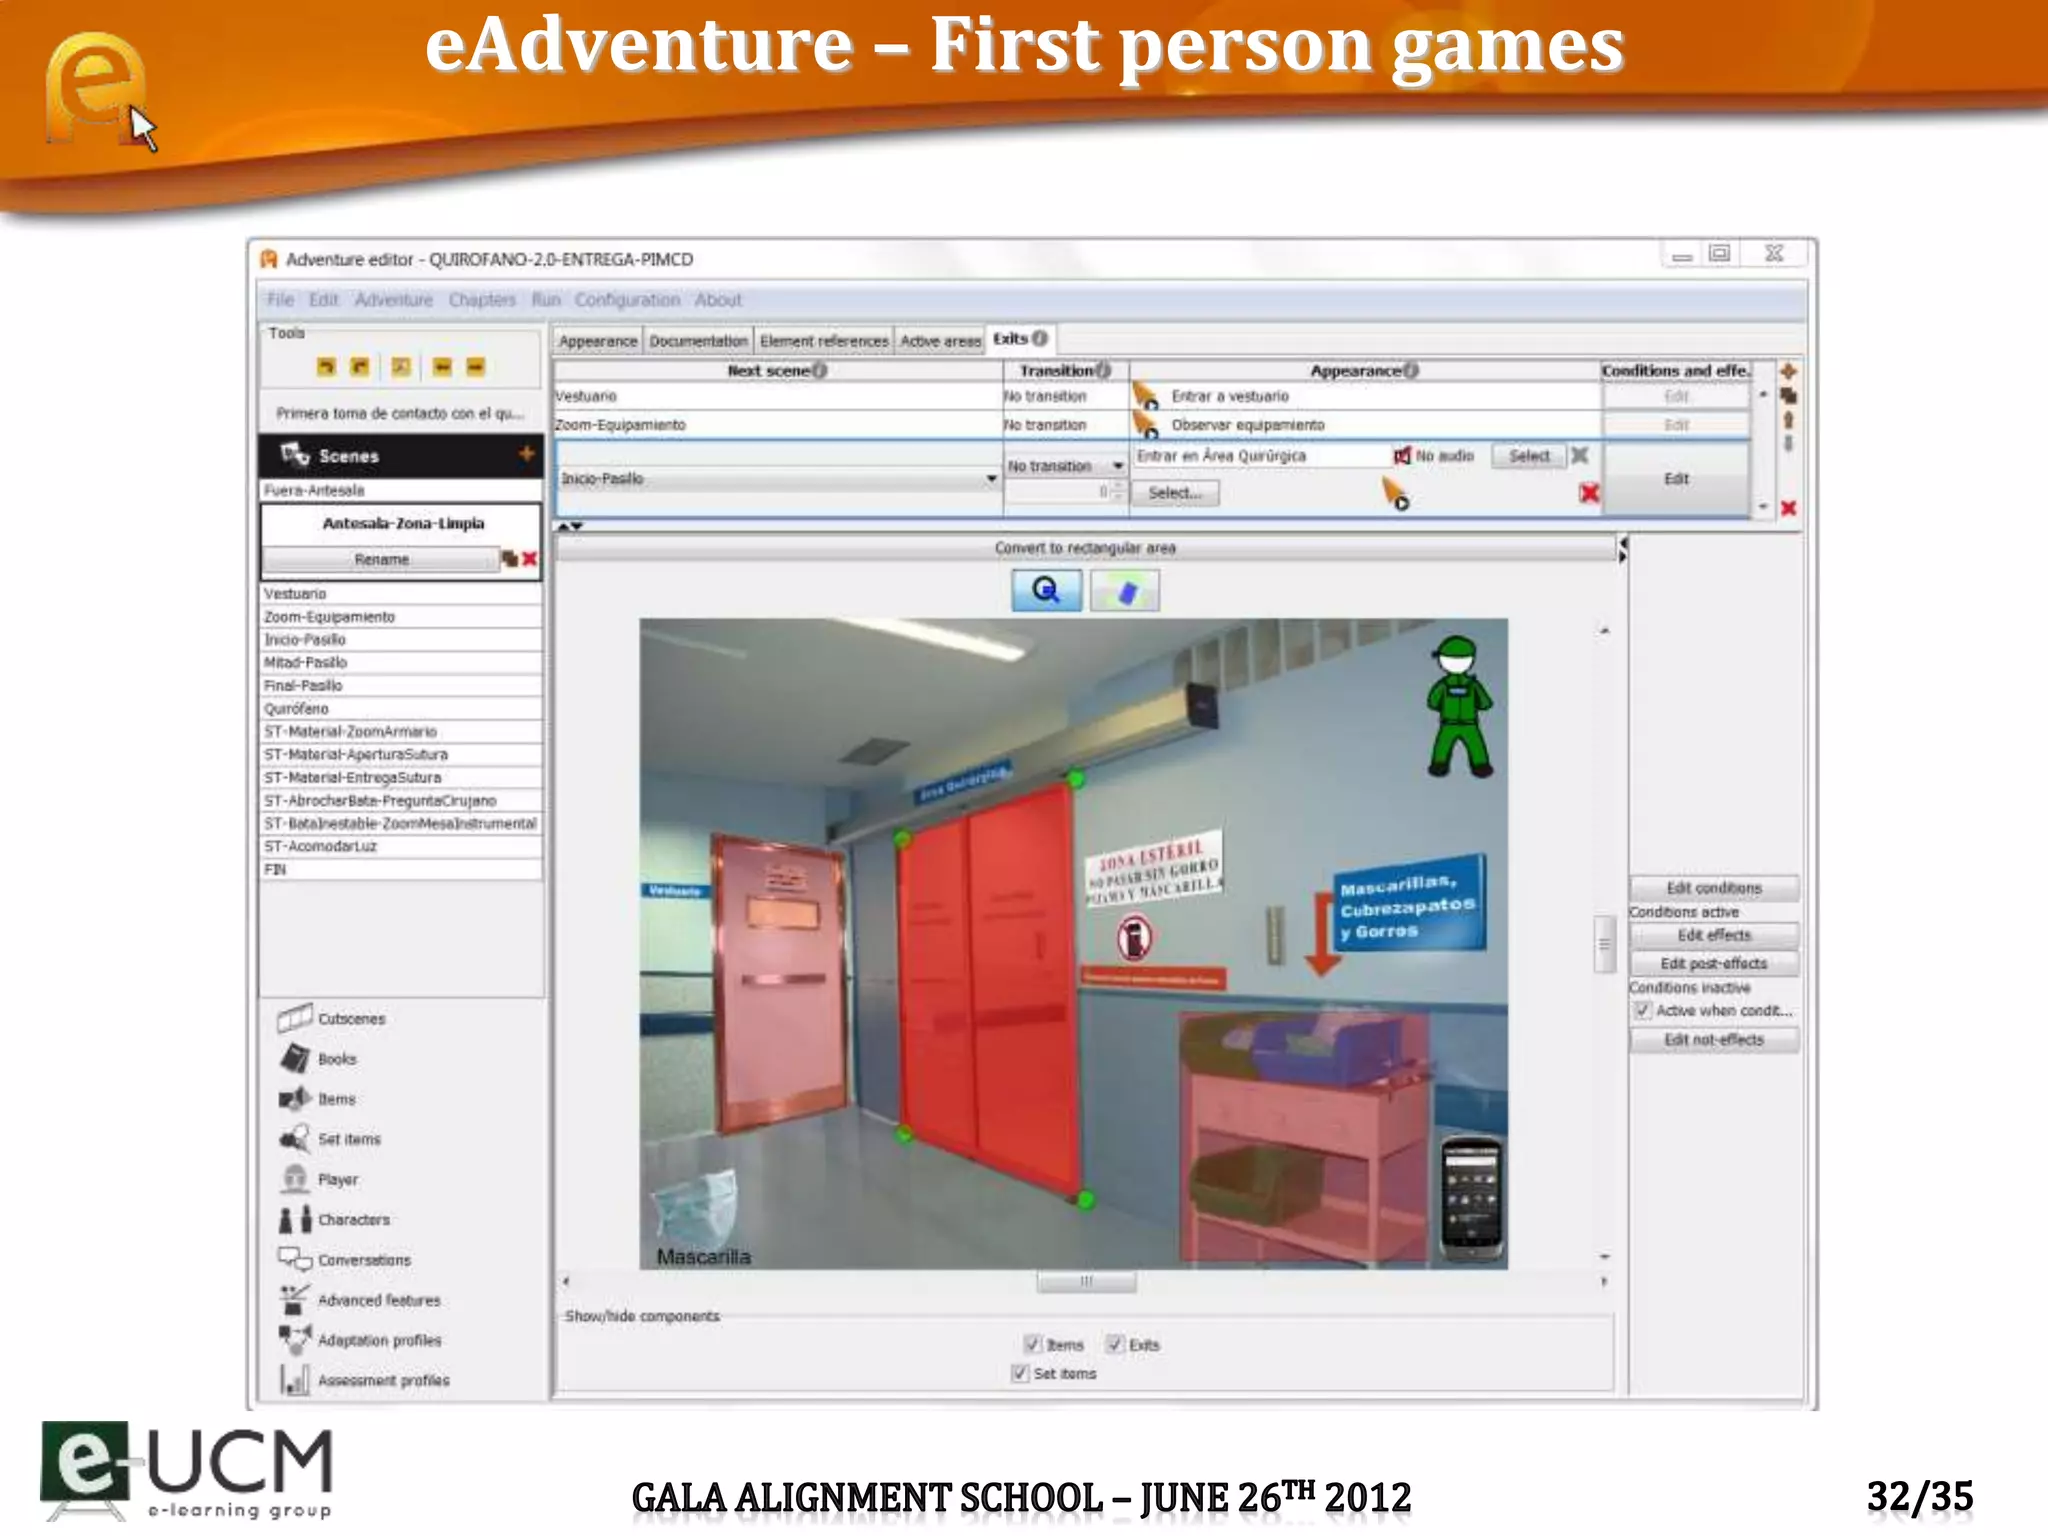Image resolution: width=2048 pixels, height=1536 pixels.
Task: Click the Redo icon in Tools panel
Action: tap(360, 367)
